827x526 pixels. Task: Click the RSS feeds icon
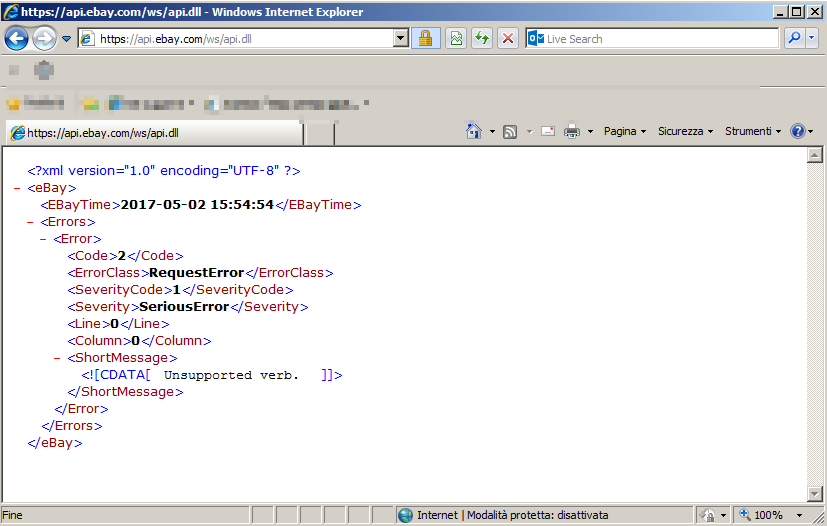click(510, 131)
